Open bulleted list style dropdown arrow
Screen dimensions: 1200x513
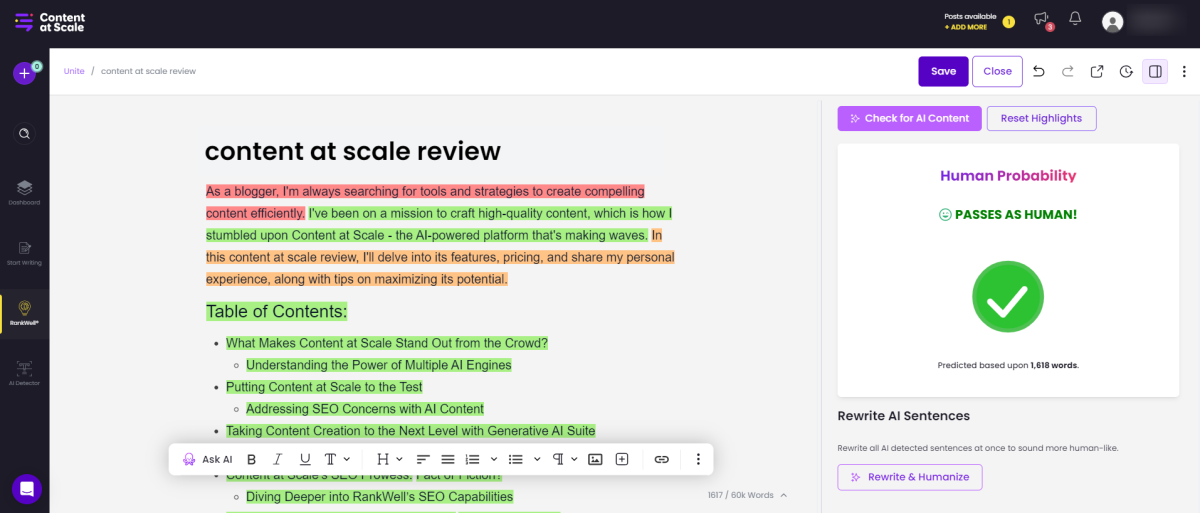point(537,459)
